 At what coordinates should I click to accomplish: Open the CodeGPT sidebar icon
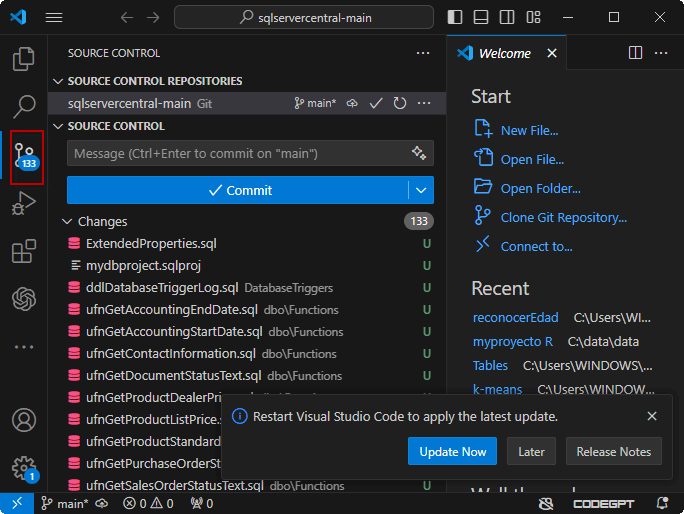[23, 299]
